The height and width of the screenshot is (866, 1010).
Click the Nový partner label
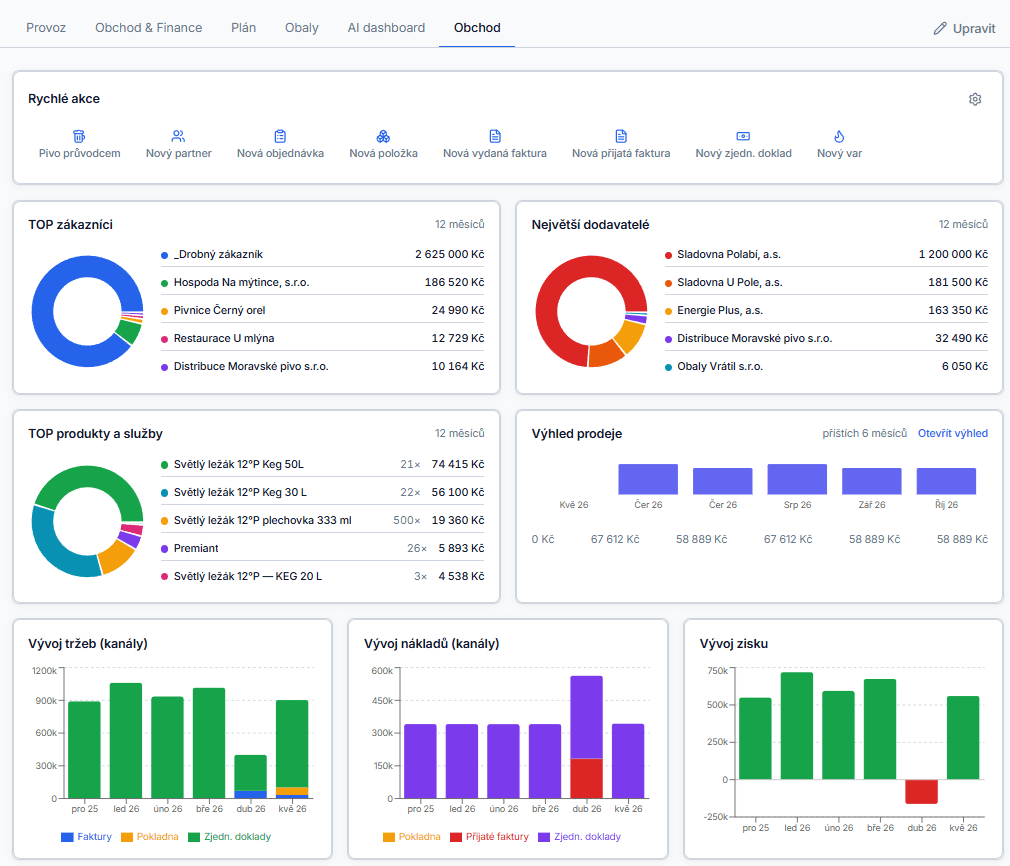[178, 153]
